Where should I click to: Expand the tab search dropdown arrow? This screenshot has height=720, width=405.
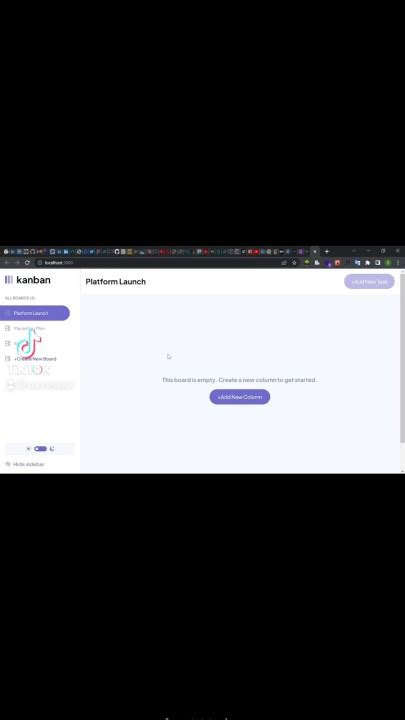(354, 251)
